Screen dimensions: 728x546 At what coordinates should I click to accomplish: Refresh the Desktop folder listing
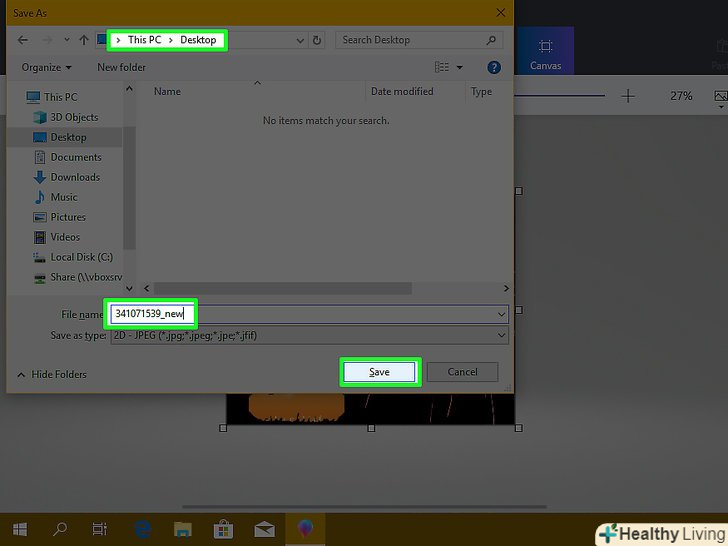tap(317, 40)
